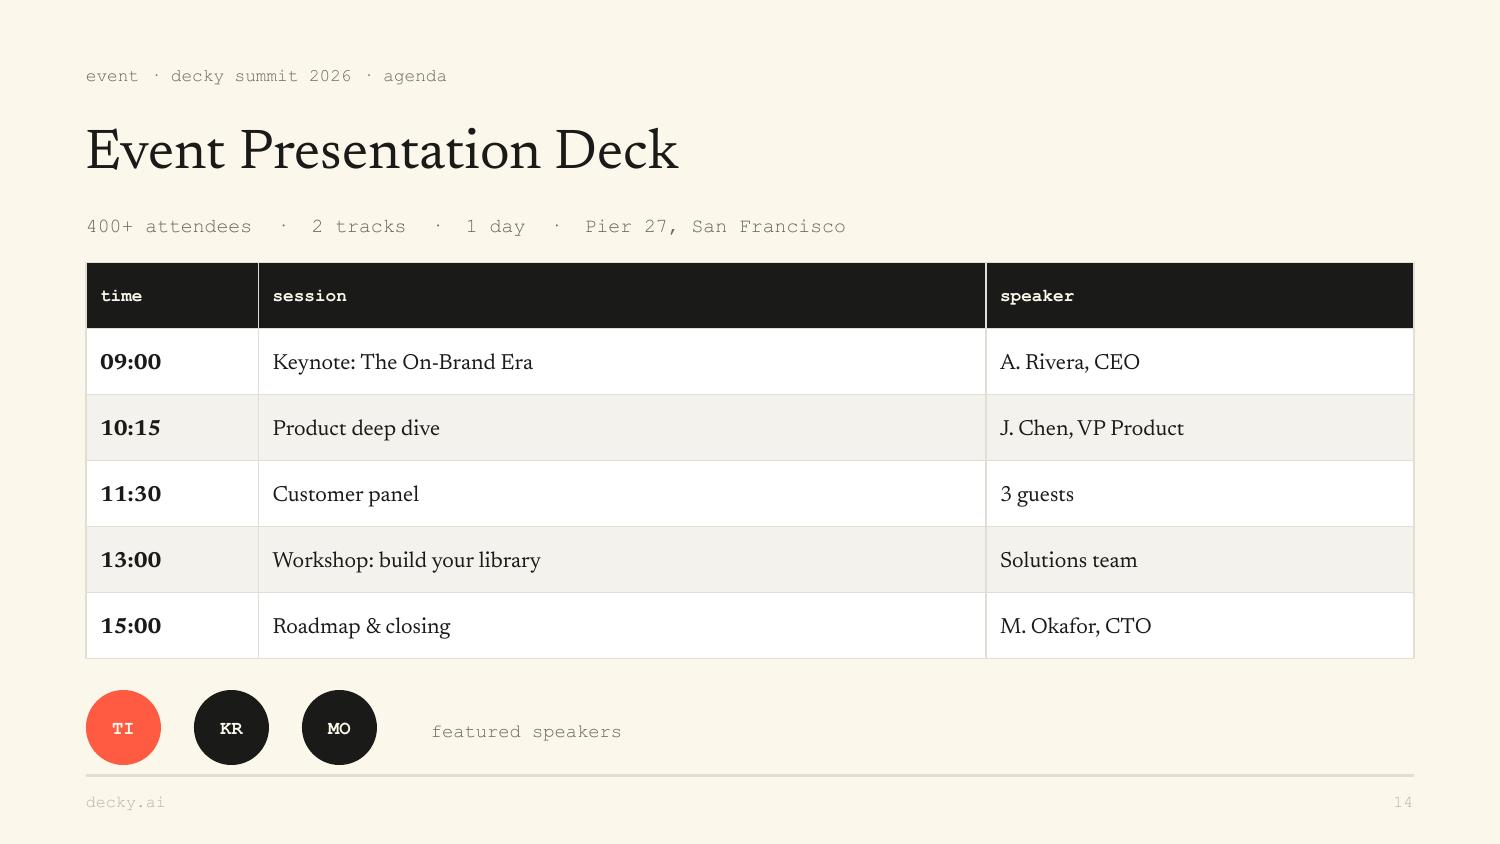Click the KR speaker avatar
The image size is (1500, 844).
[231, 728]
